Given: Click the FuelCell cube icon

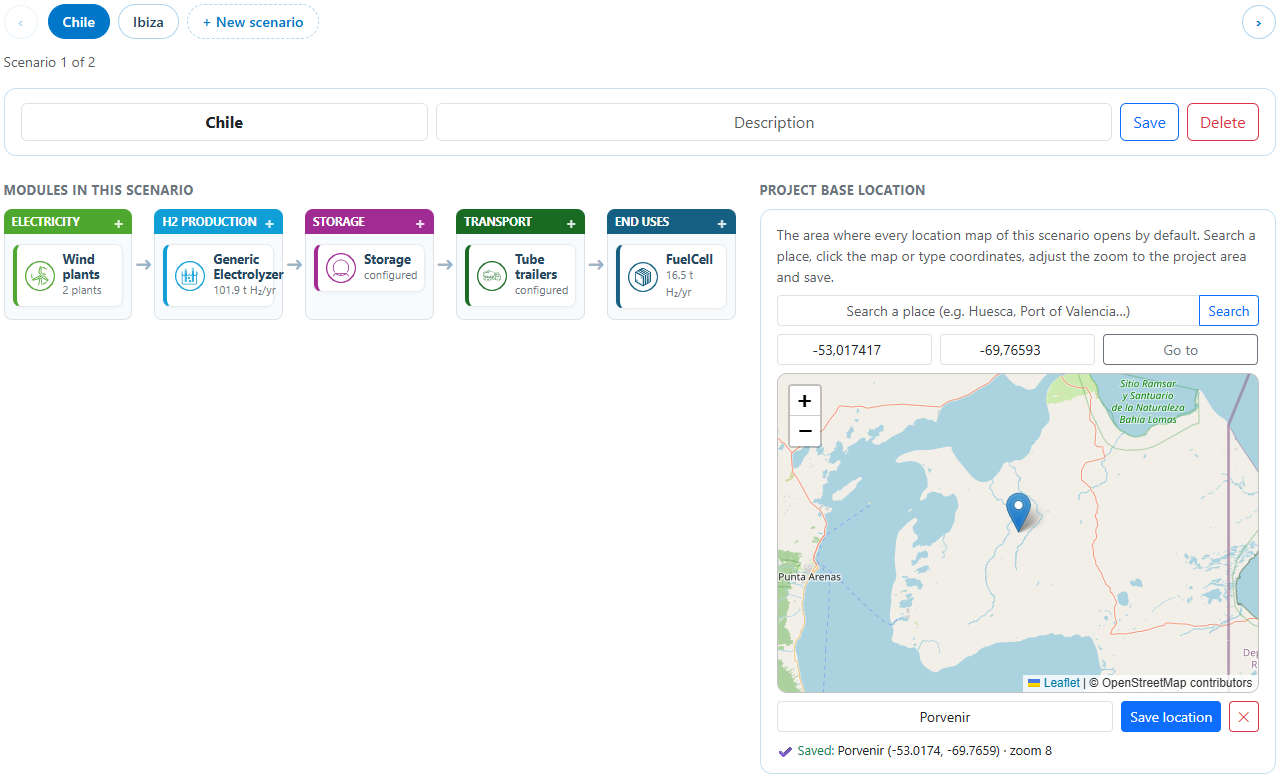Looking at the screenshot, I should coord(643,275).
